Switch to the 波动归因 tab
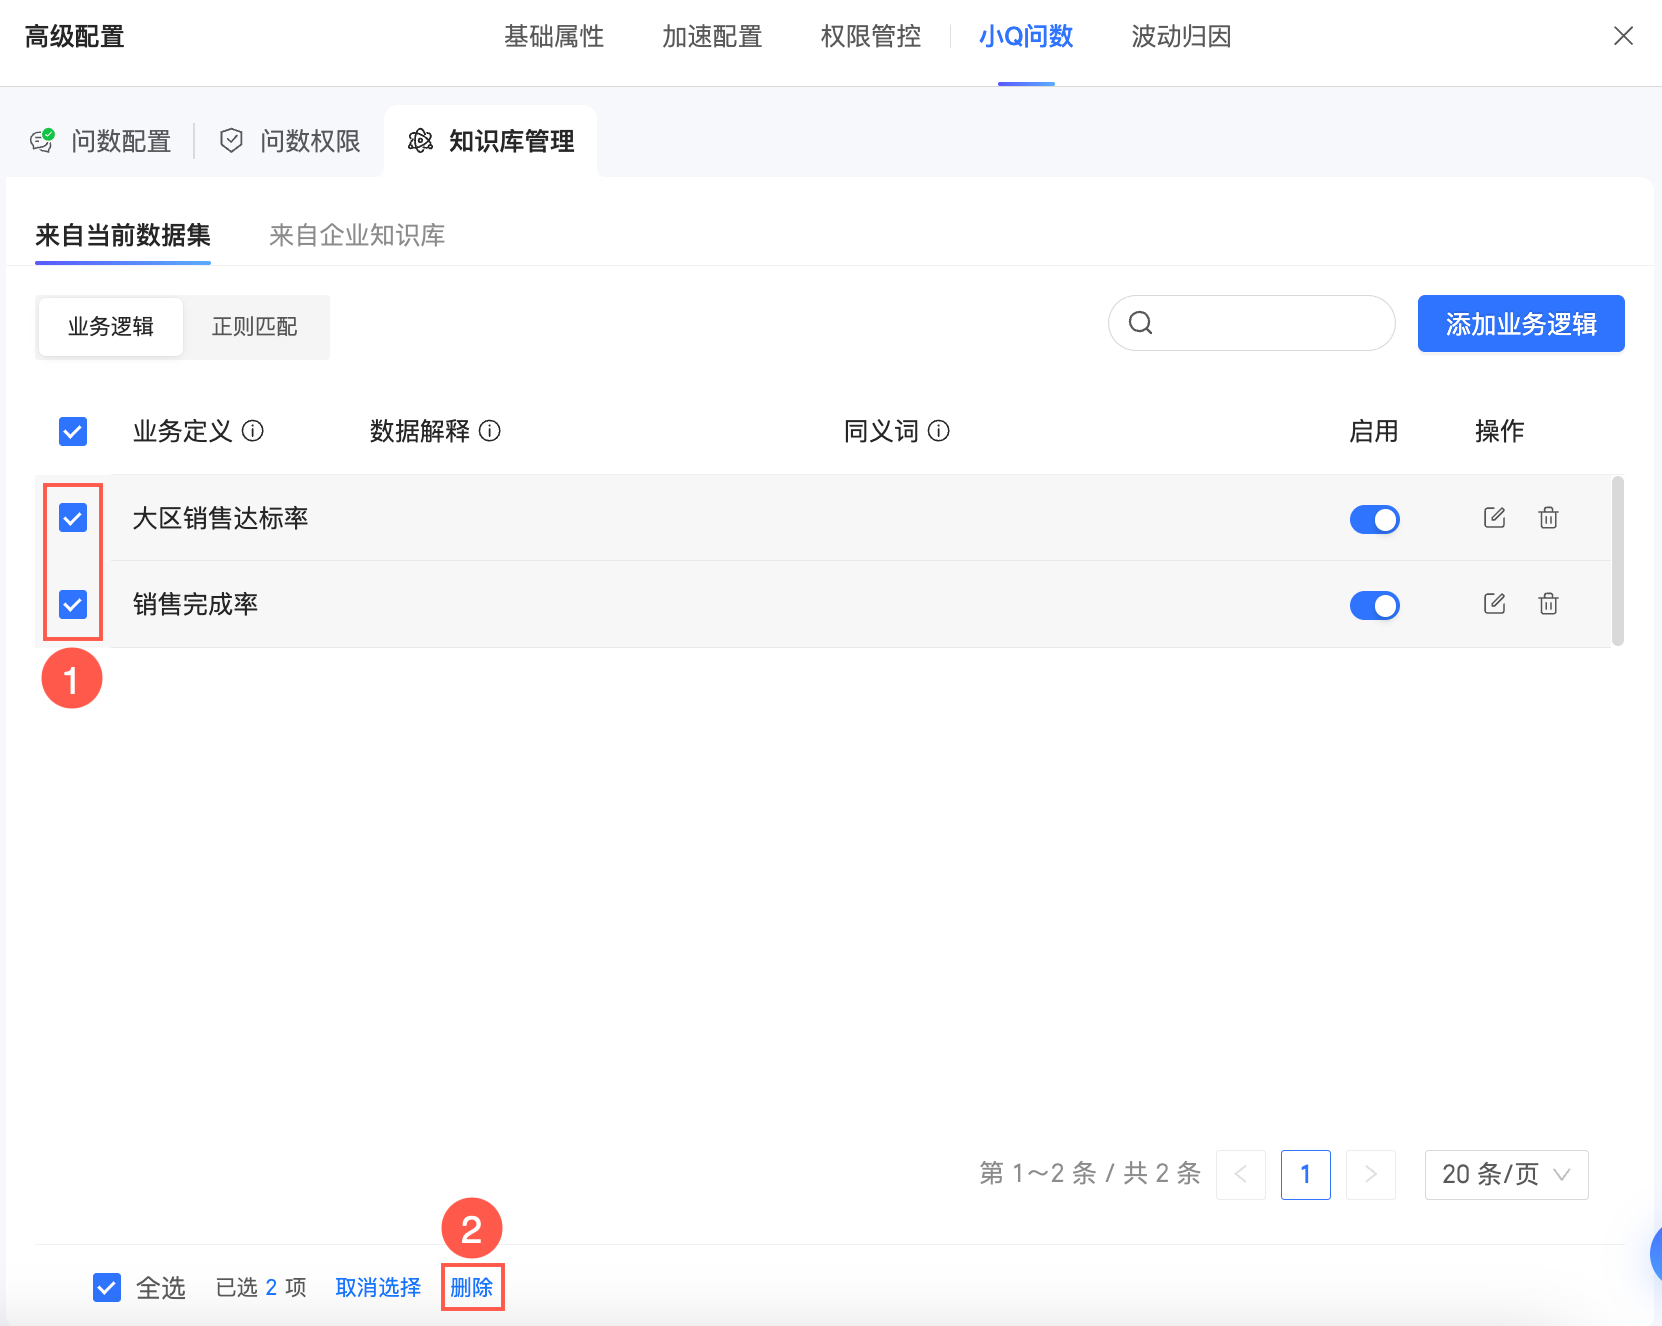This screenshot has height=1326, width=1662. pyautogui.click(x=1181, y=37)
